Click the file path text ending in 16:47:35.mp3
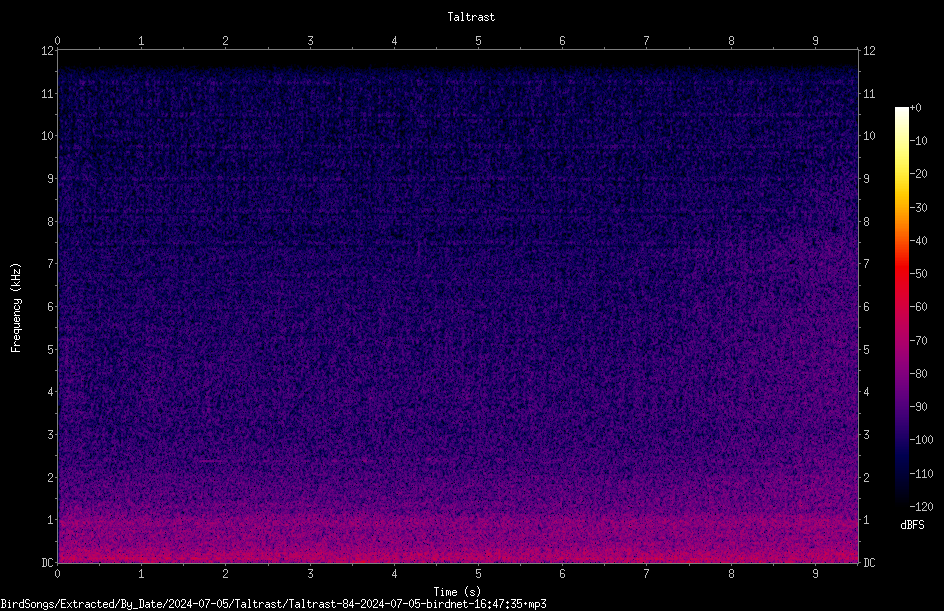944x611 pixels. pyautogui.click(x=273, y=604)
